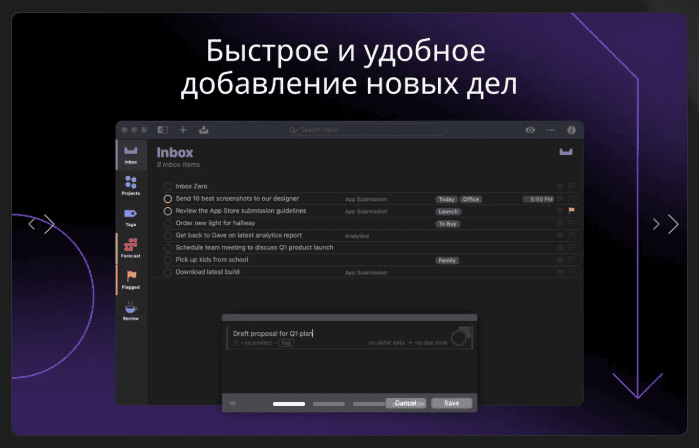Image resolution: width=699 pixels, height=448 pixels.
Task: Open the note for 'Order new light for hallway'
Action: (x=560, y=223)
